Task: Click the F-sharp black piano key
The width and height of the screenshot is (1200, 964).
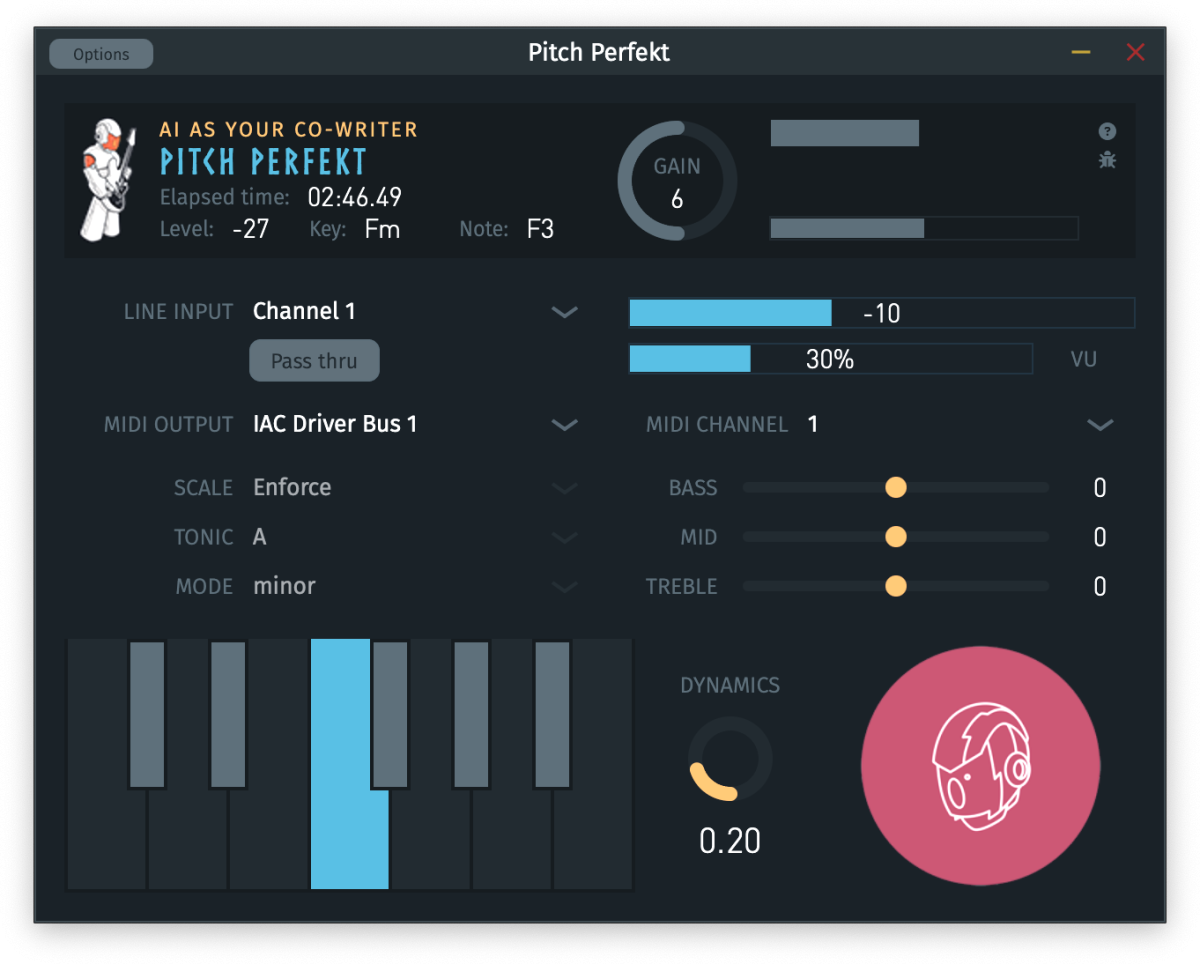Action: pyautogui.click(x=390, y=715)
